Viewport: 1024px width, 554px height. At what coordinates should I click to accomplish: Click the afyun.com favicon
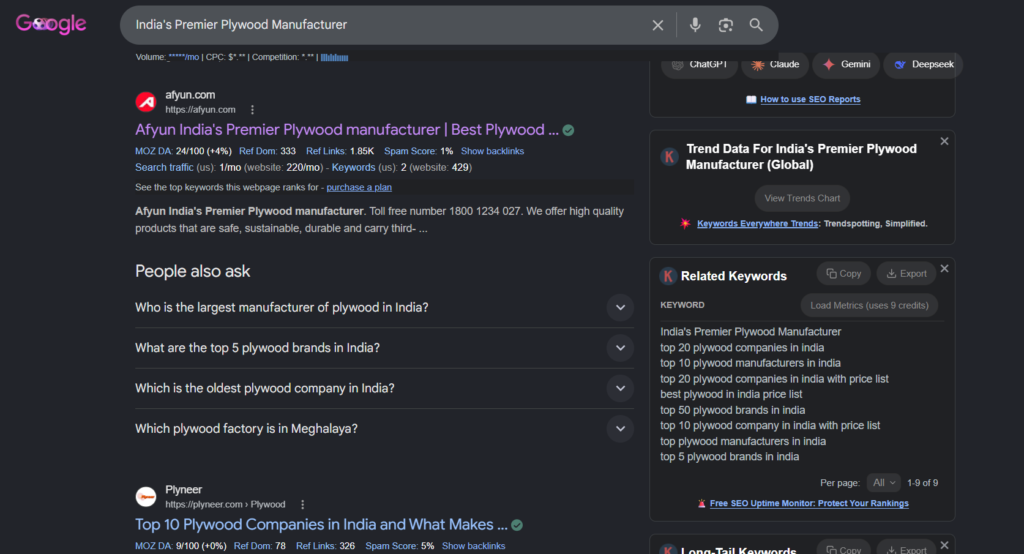[x=146, y=102]
